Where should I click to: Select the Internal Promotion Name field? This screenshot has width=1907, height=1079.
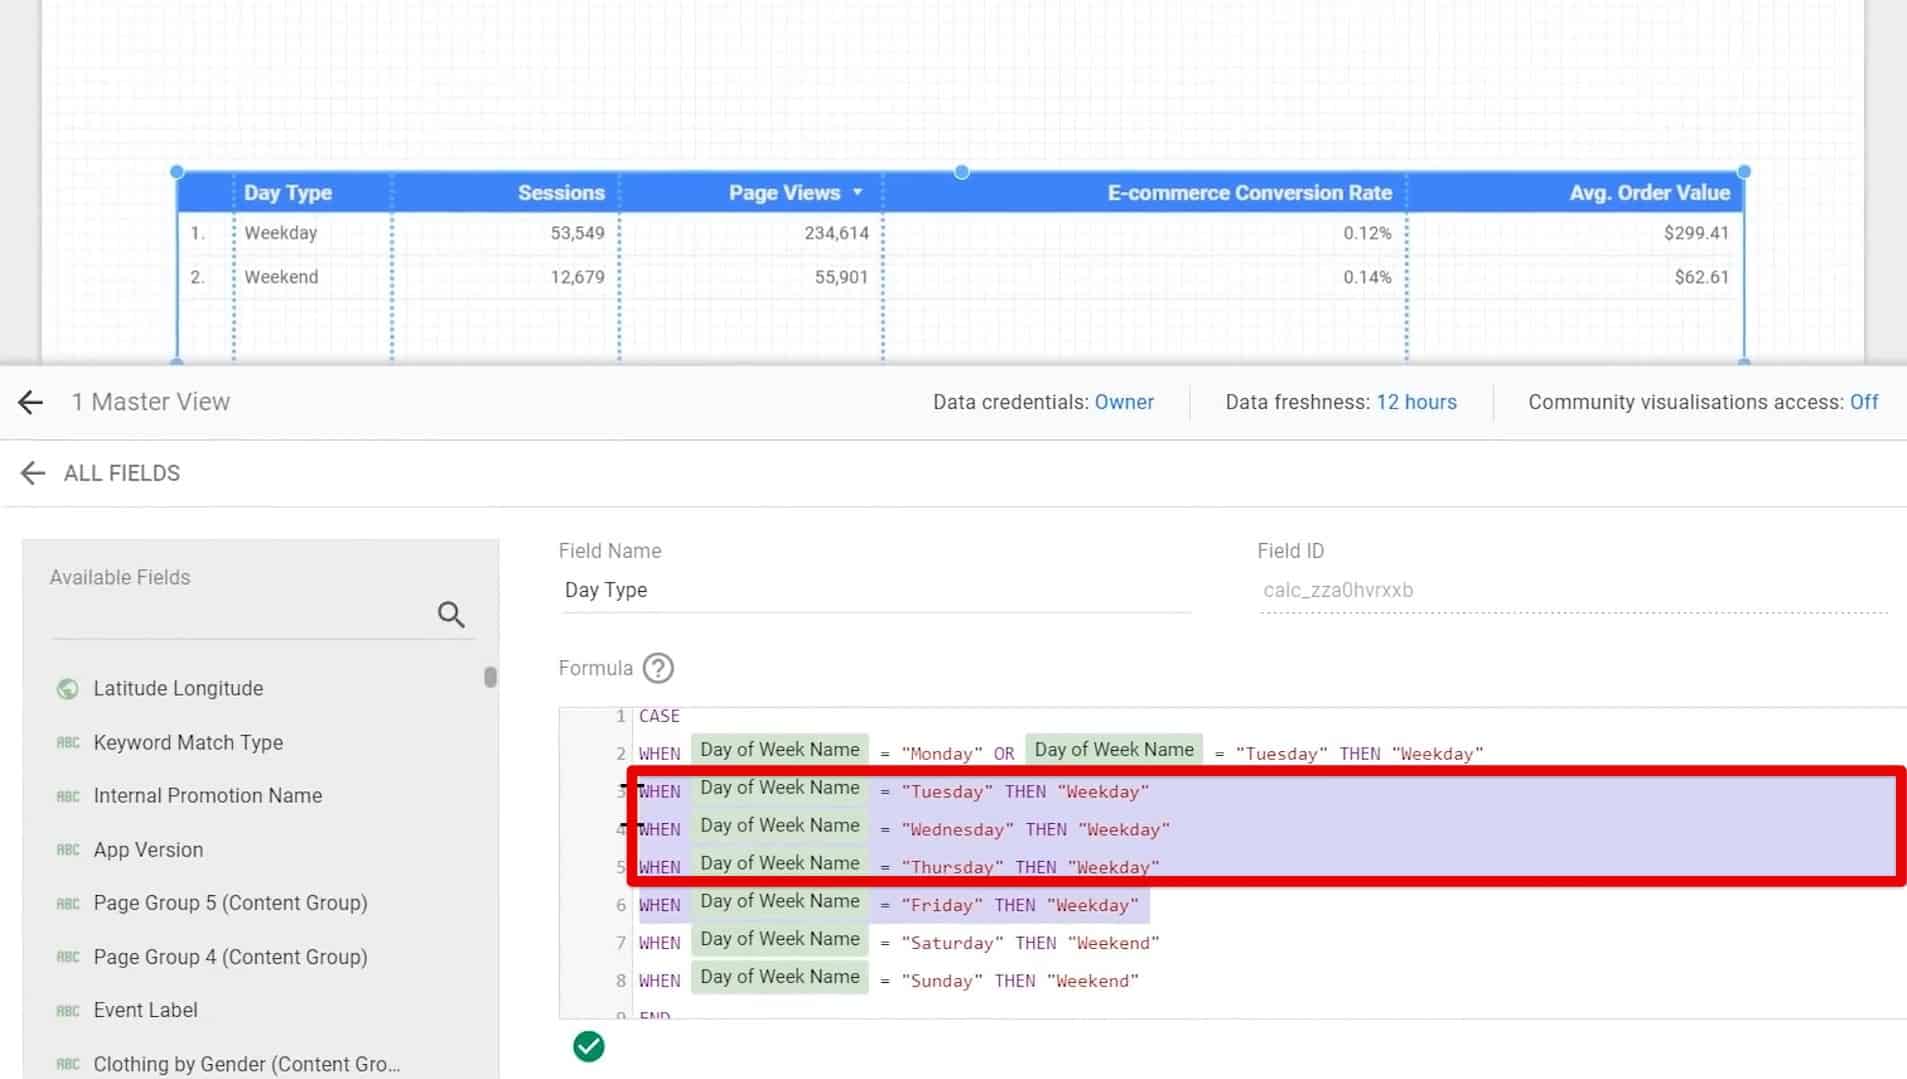[207, 796]
